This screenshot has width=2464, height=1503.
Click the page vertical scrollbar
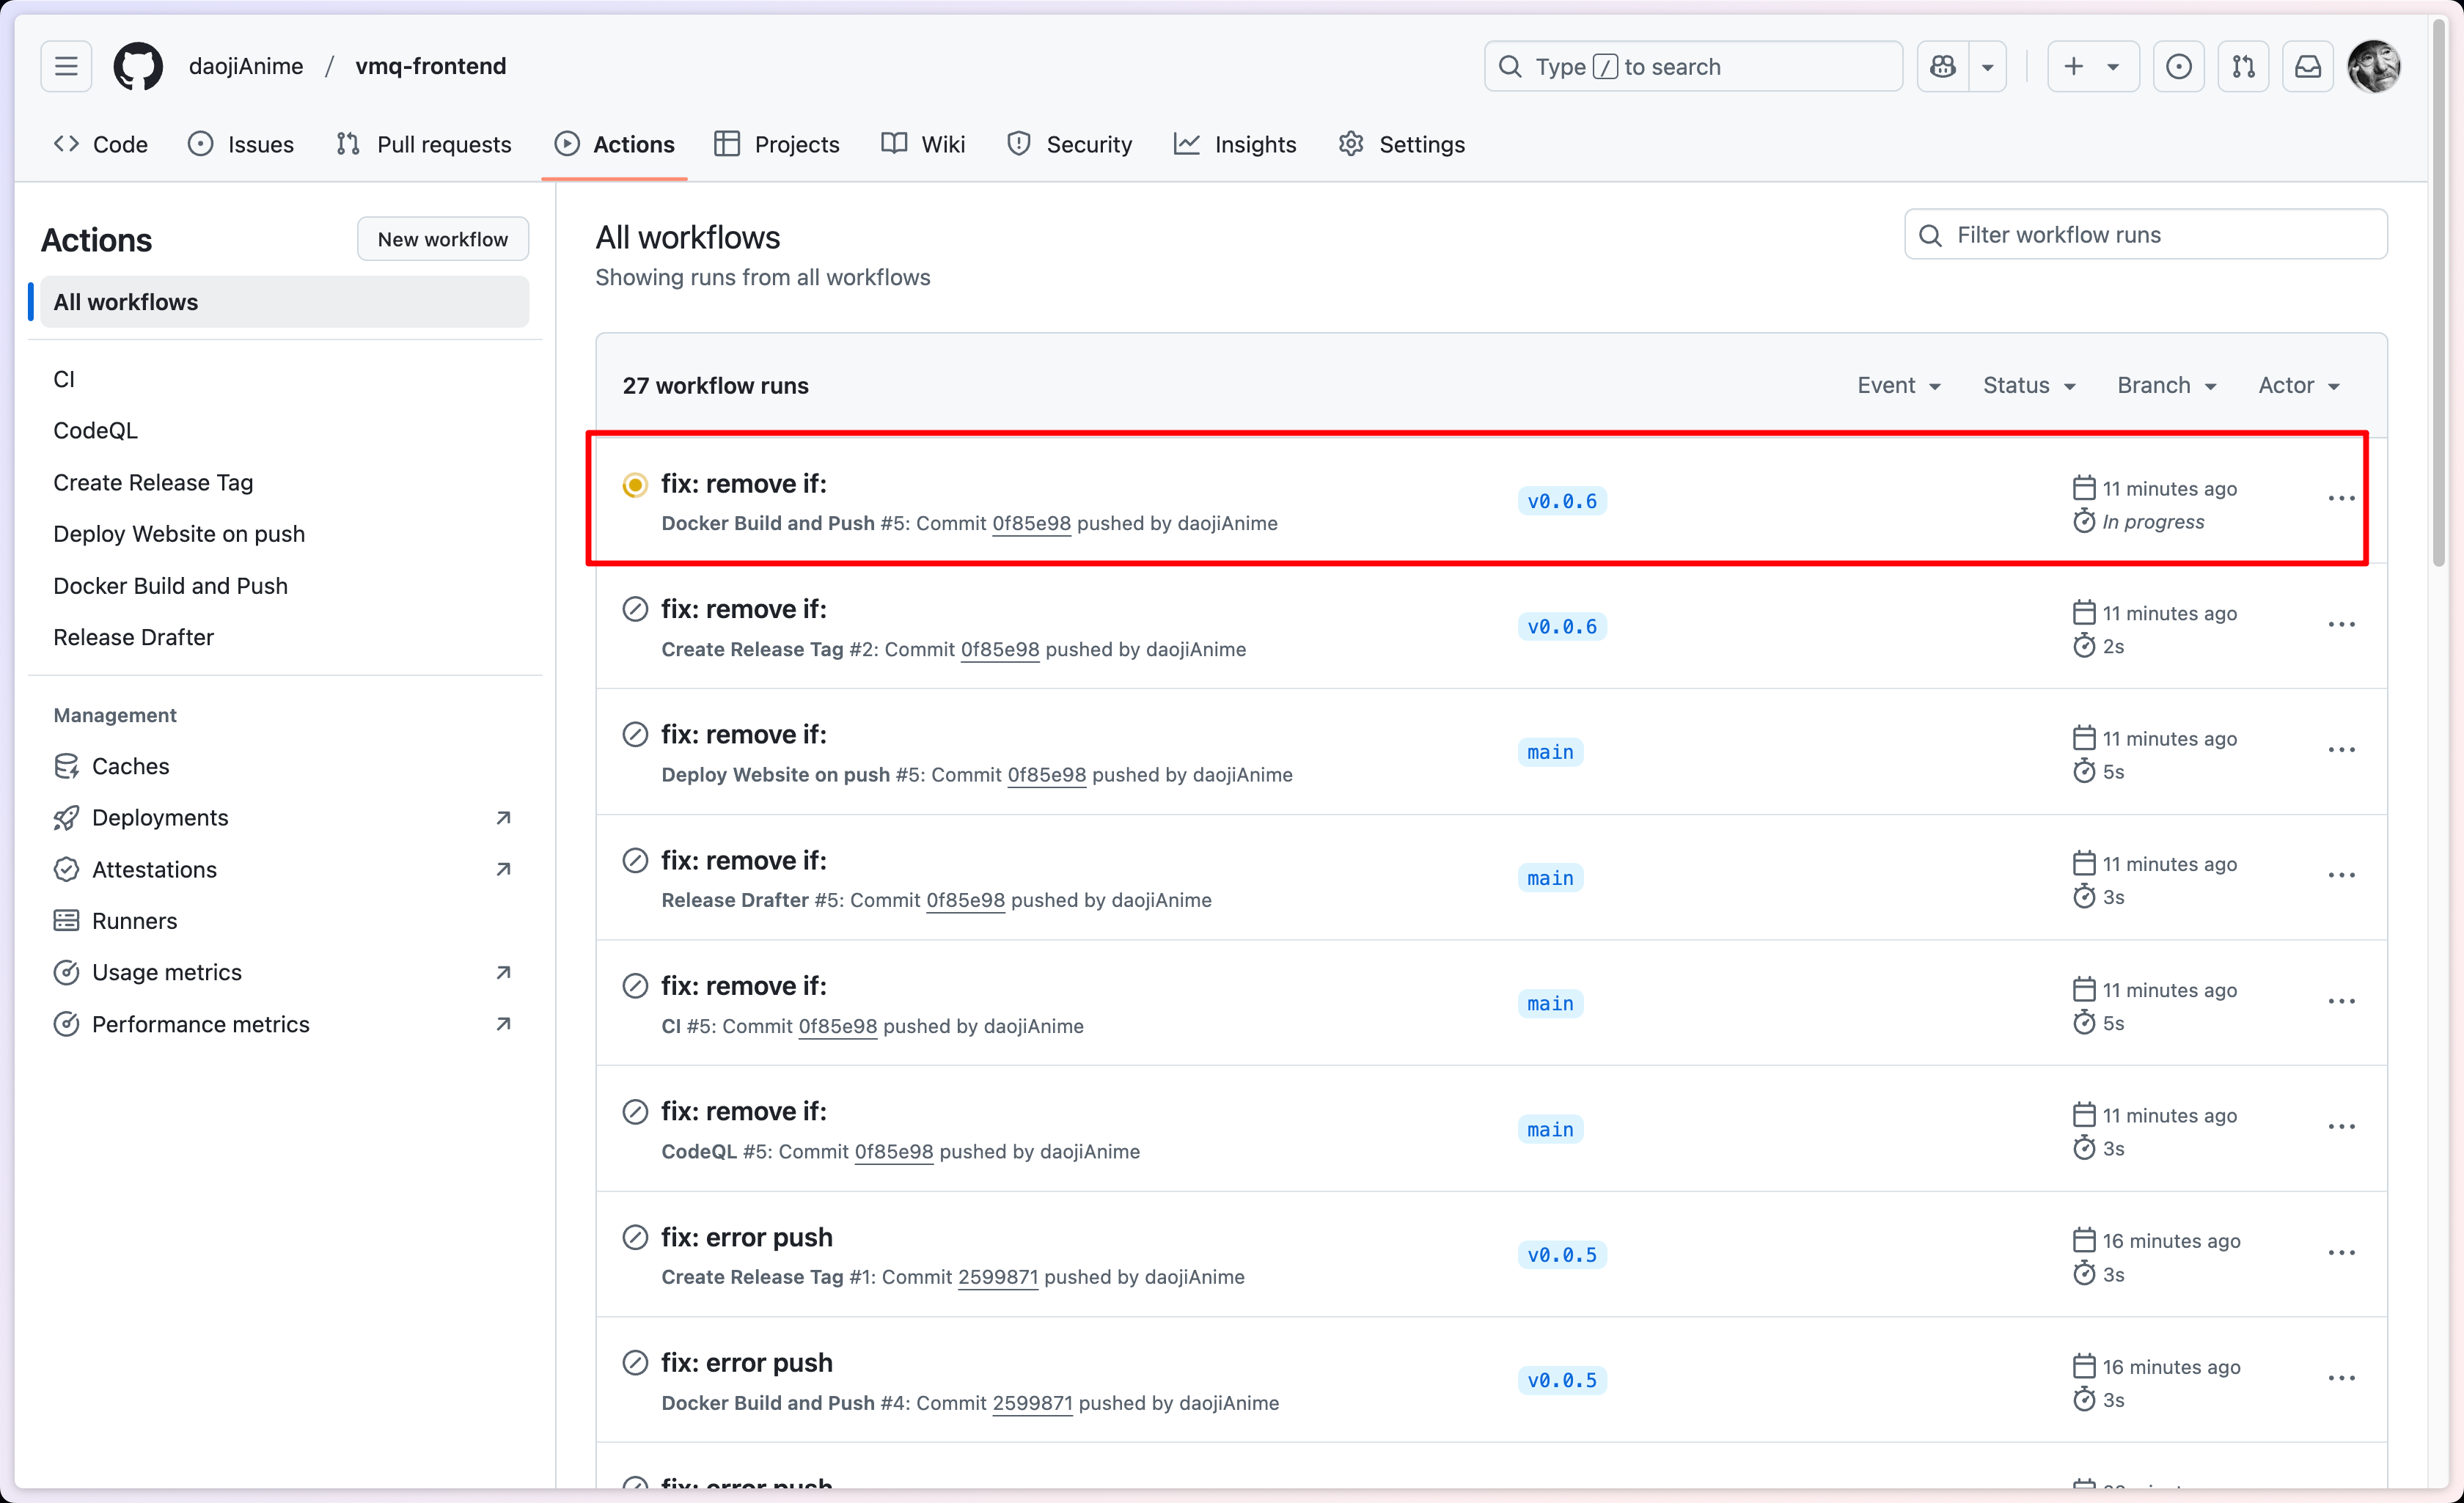point(2439,292)
